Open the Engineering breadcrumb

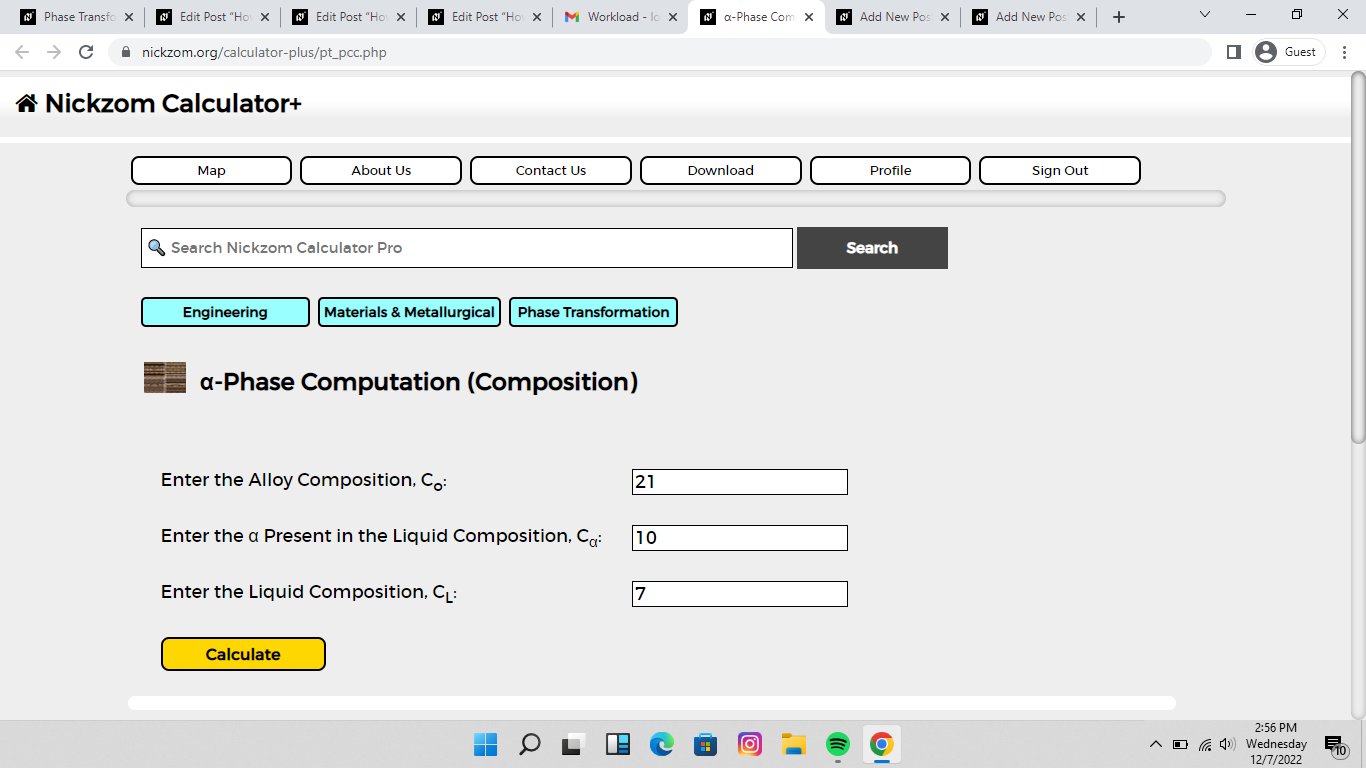[x=225, y=312]
